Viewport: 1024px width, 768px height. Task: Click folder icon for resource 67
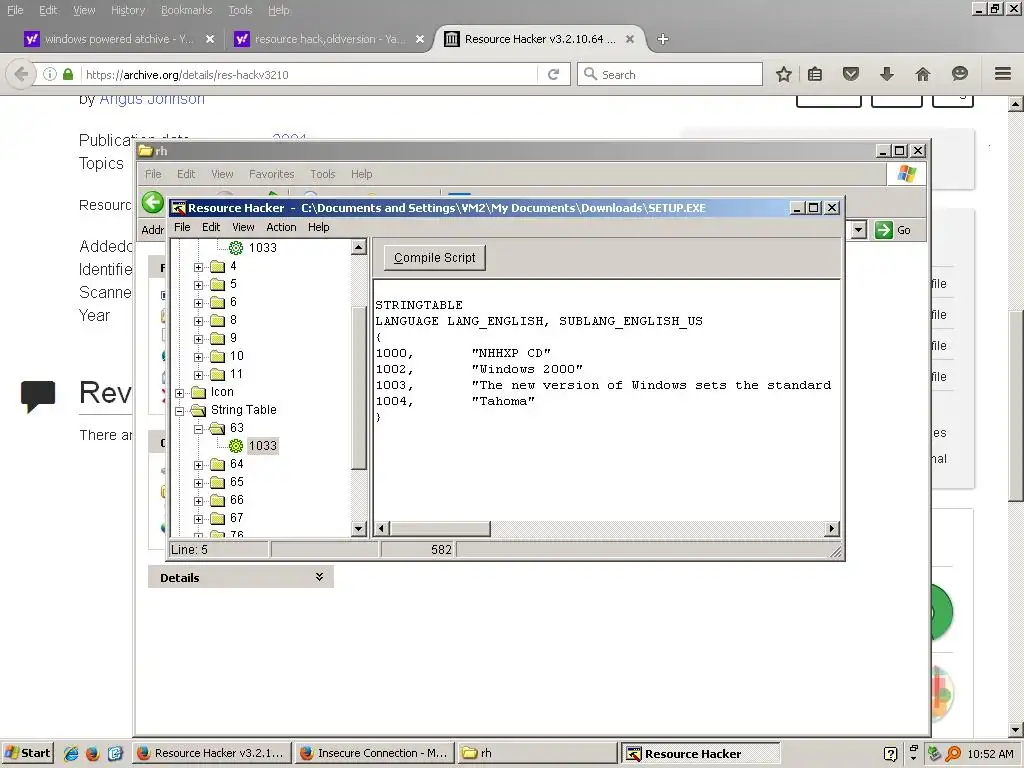217,519
